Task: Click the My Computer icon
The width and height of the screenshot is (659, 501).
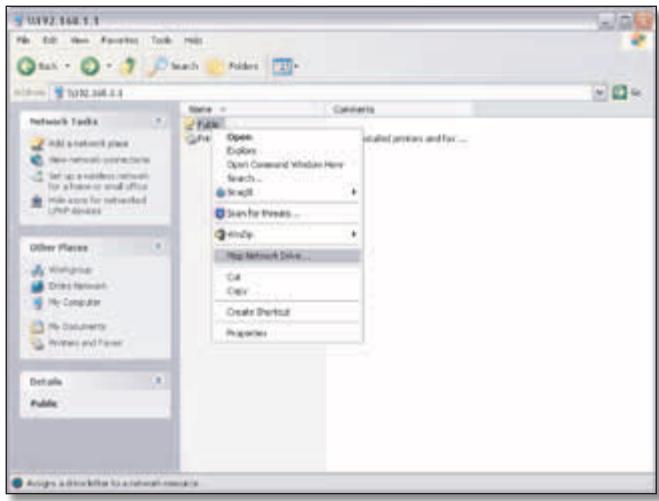Action: 38,303
